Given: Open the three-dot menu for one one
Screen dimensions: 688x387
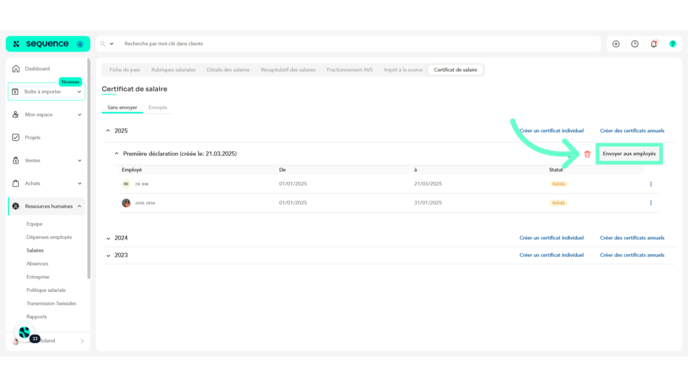Looking at the screenshot, I should [x=651, y=203].
